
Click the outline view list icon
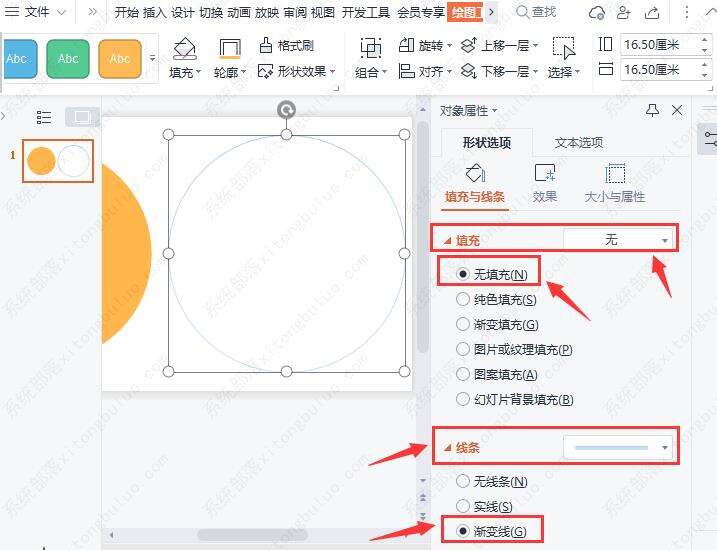pos(44,117)
